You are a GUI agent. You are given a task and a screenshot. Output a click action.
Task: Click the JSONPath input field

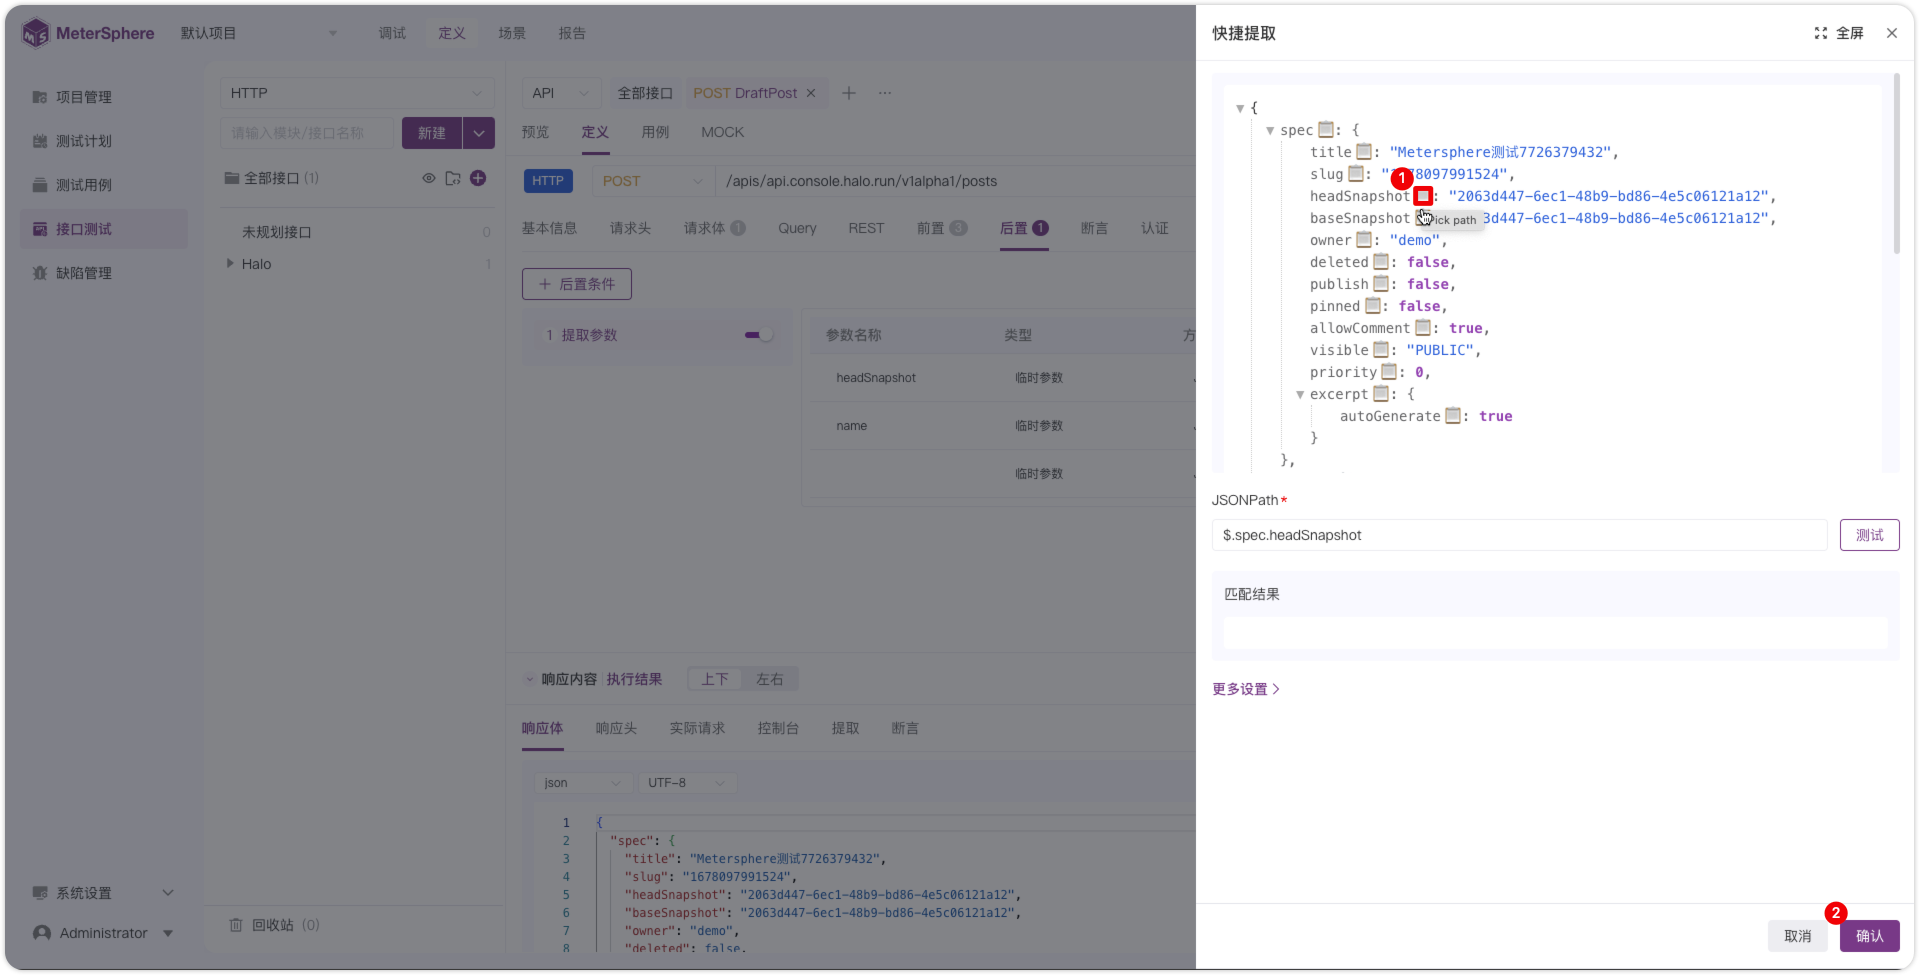tap(1519, 535)
